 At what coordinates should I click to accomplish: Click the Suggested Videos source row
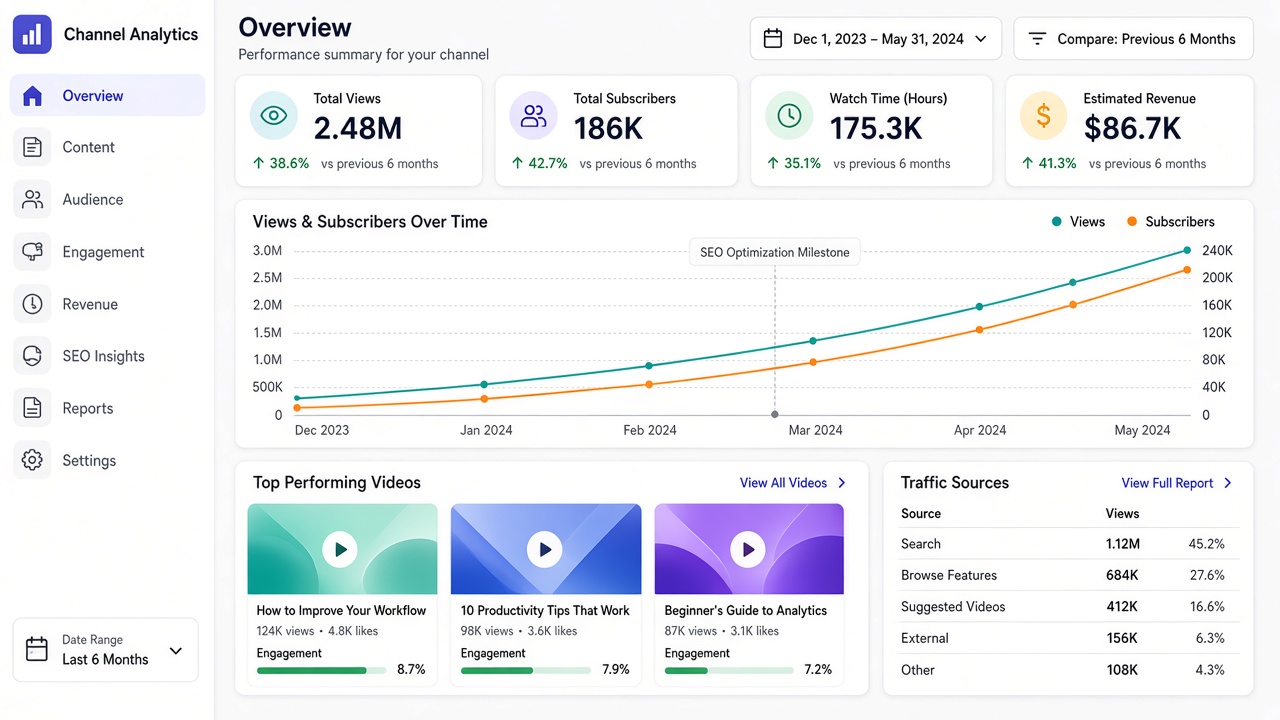click(1069, 607)
